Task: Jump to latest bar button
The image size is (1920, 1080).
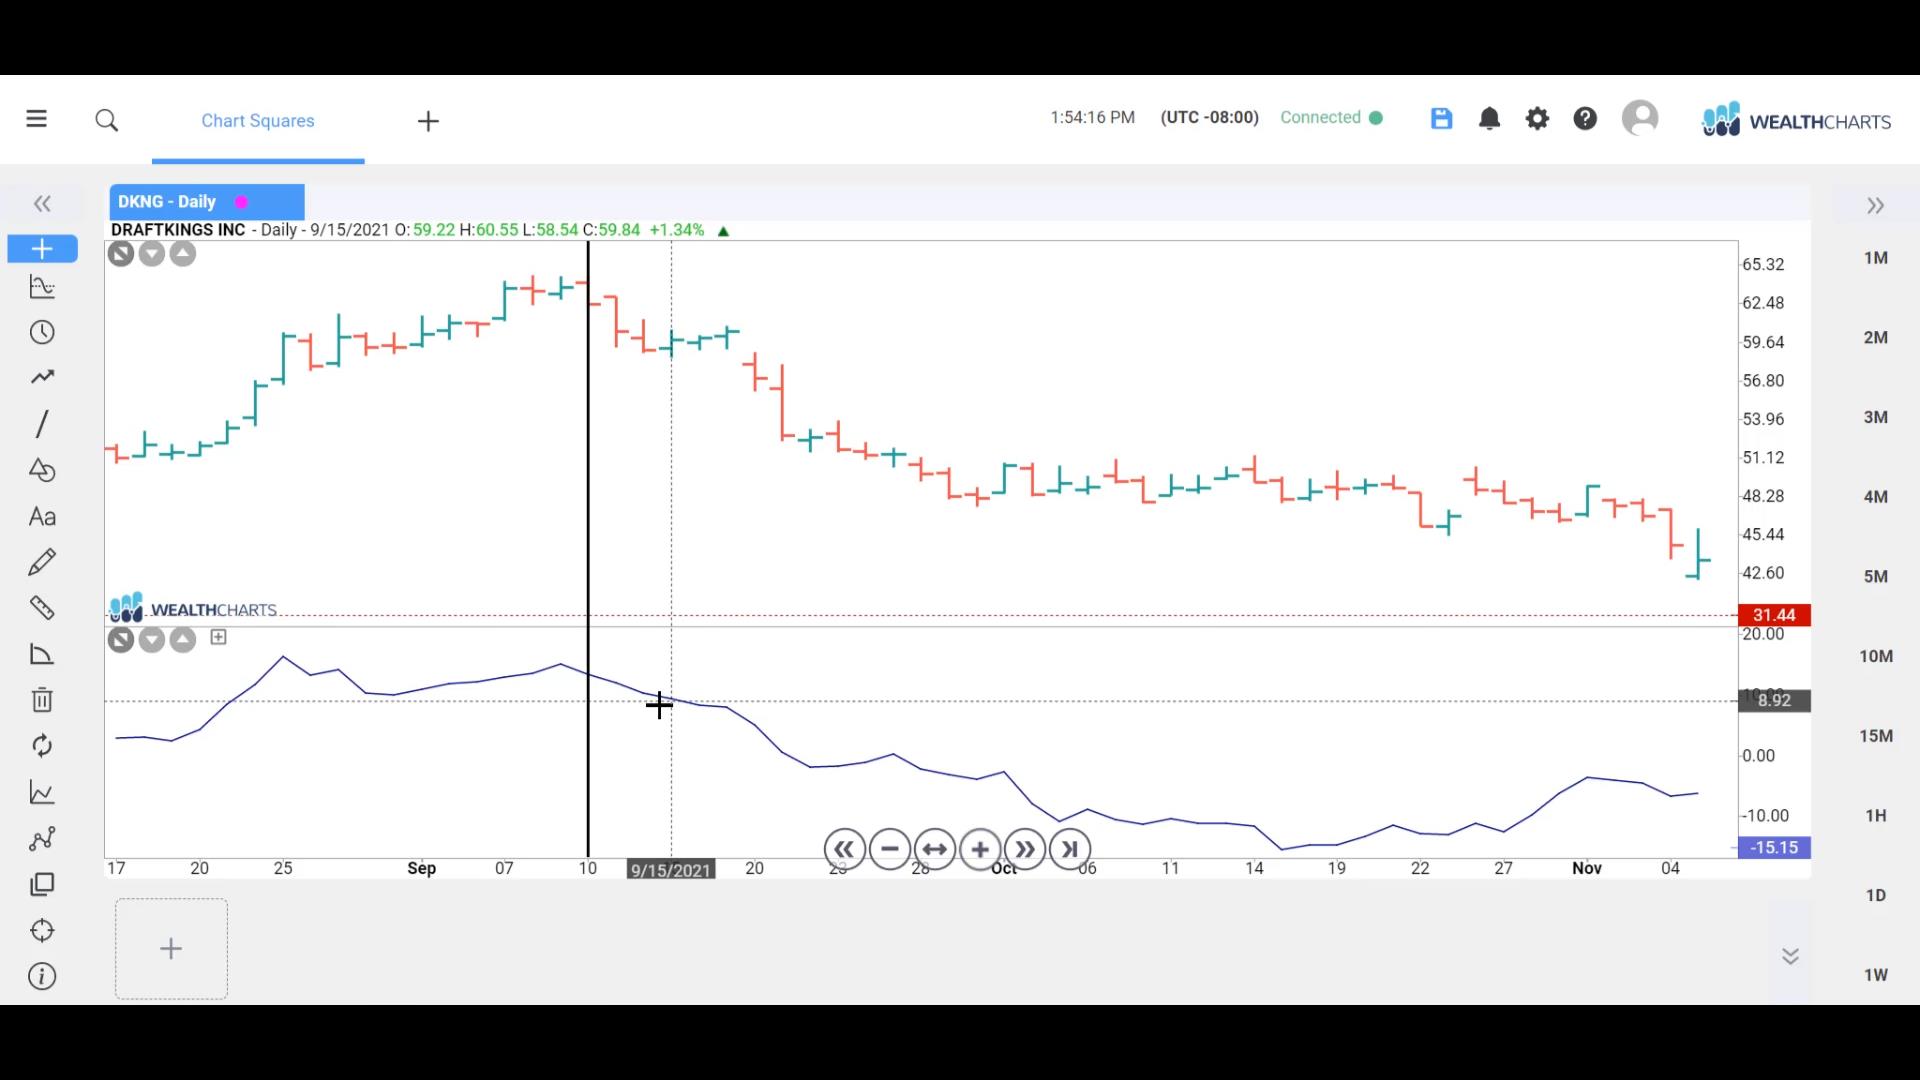Action: point(1070,850)
